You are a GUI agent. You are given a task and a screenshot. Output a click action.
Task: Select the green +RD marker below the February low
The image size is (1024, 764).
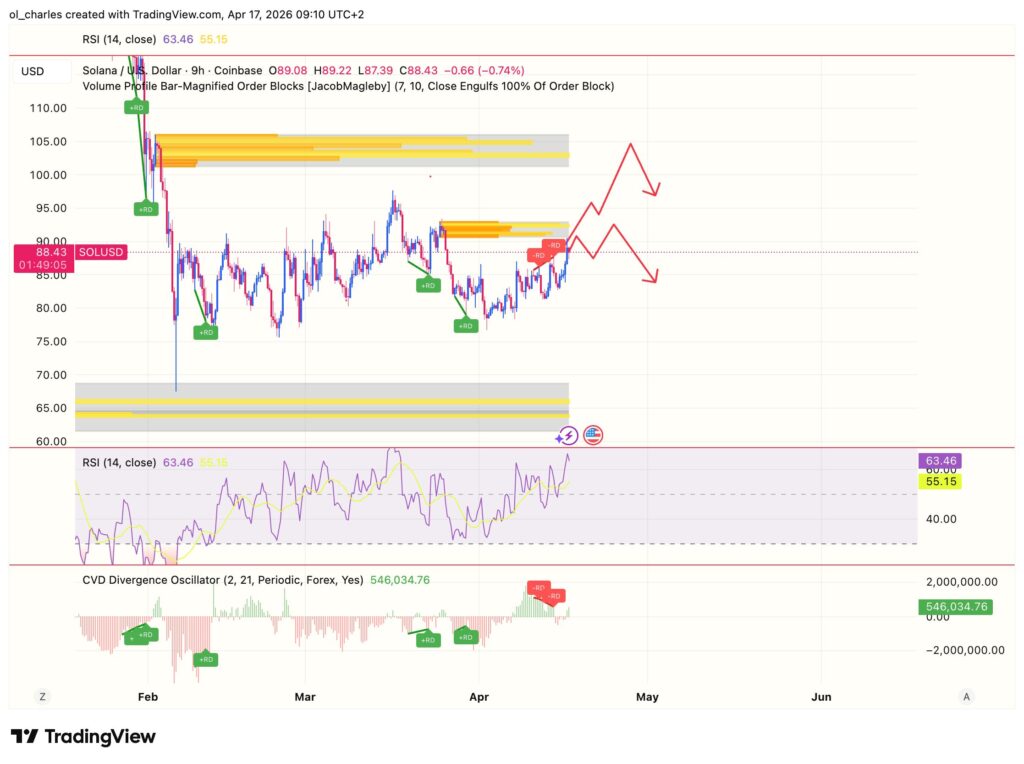(x=204, y=331)
